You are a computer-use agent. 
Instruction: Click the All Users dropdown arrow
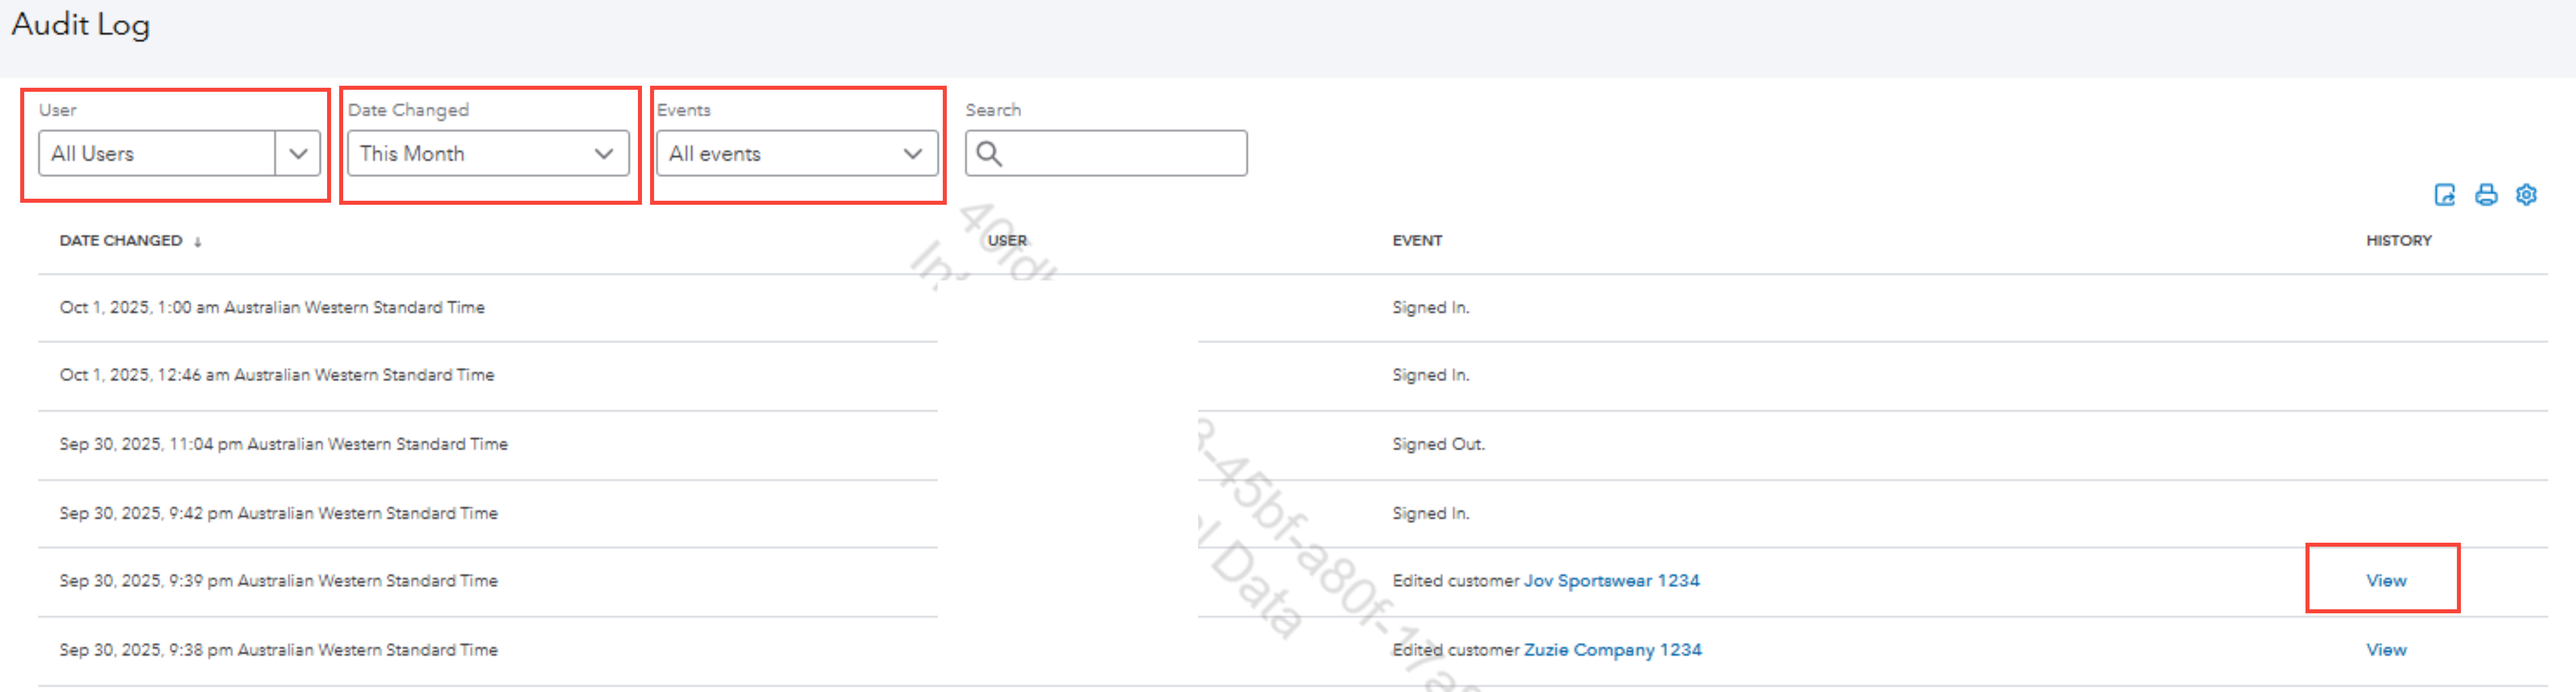pos(298,154)
